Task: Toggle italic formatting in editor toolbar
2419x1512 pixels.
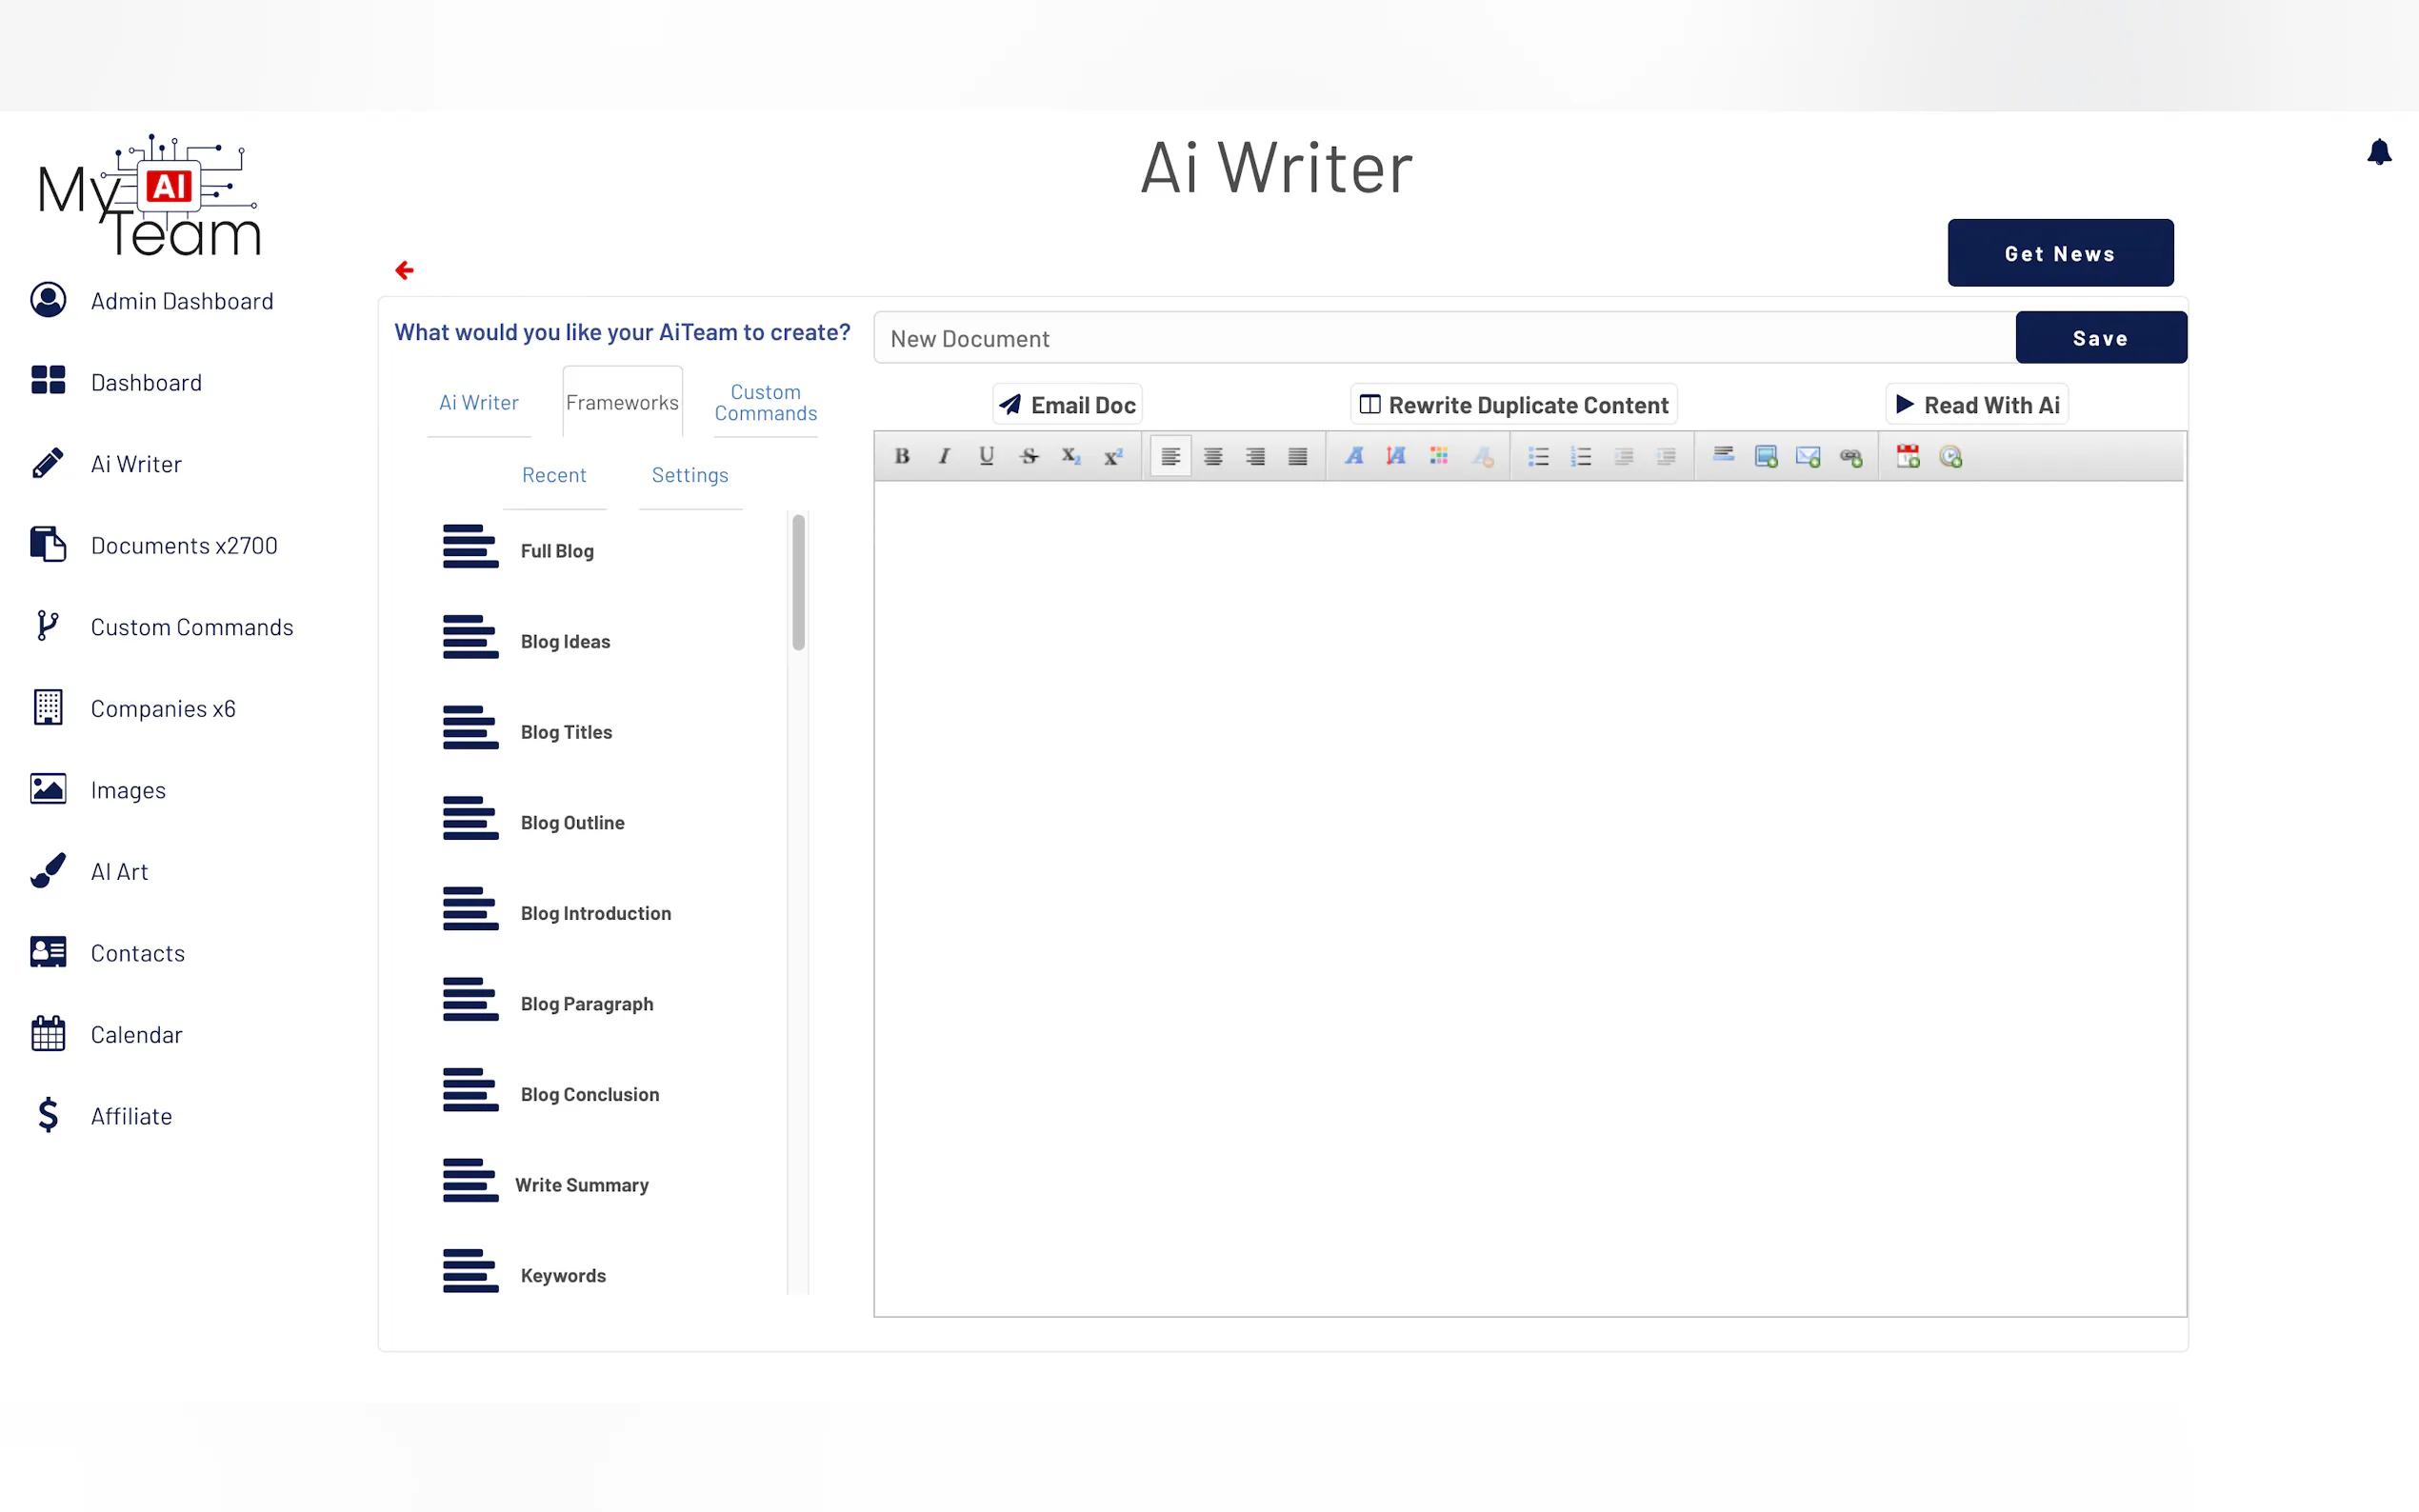Action: [x=944, y=456]
